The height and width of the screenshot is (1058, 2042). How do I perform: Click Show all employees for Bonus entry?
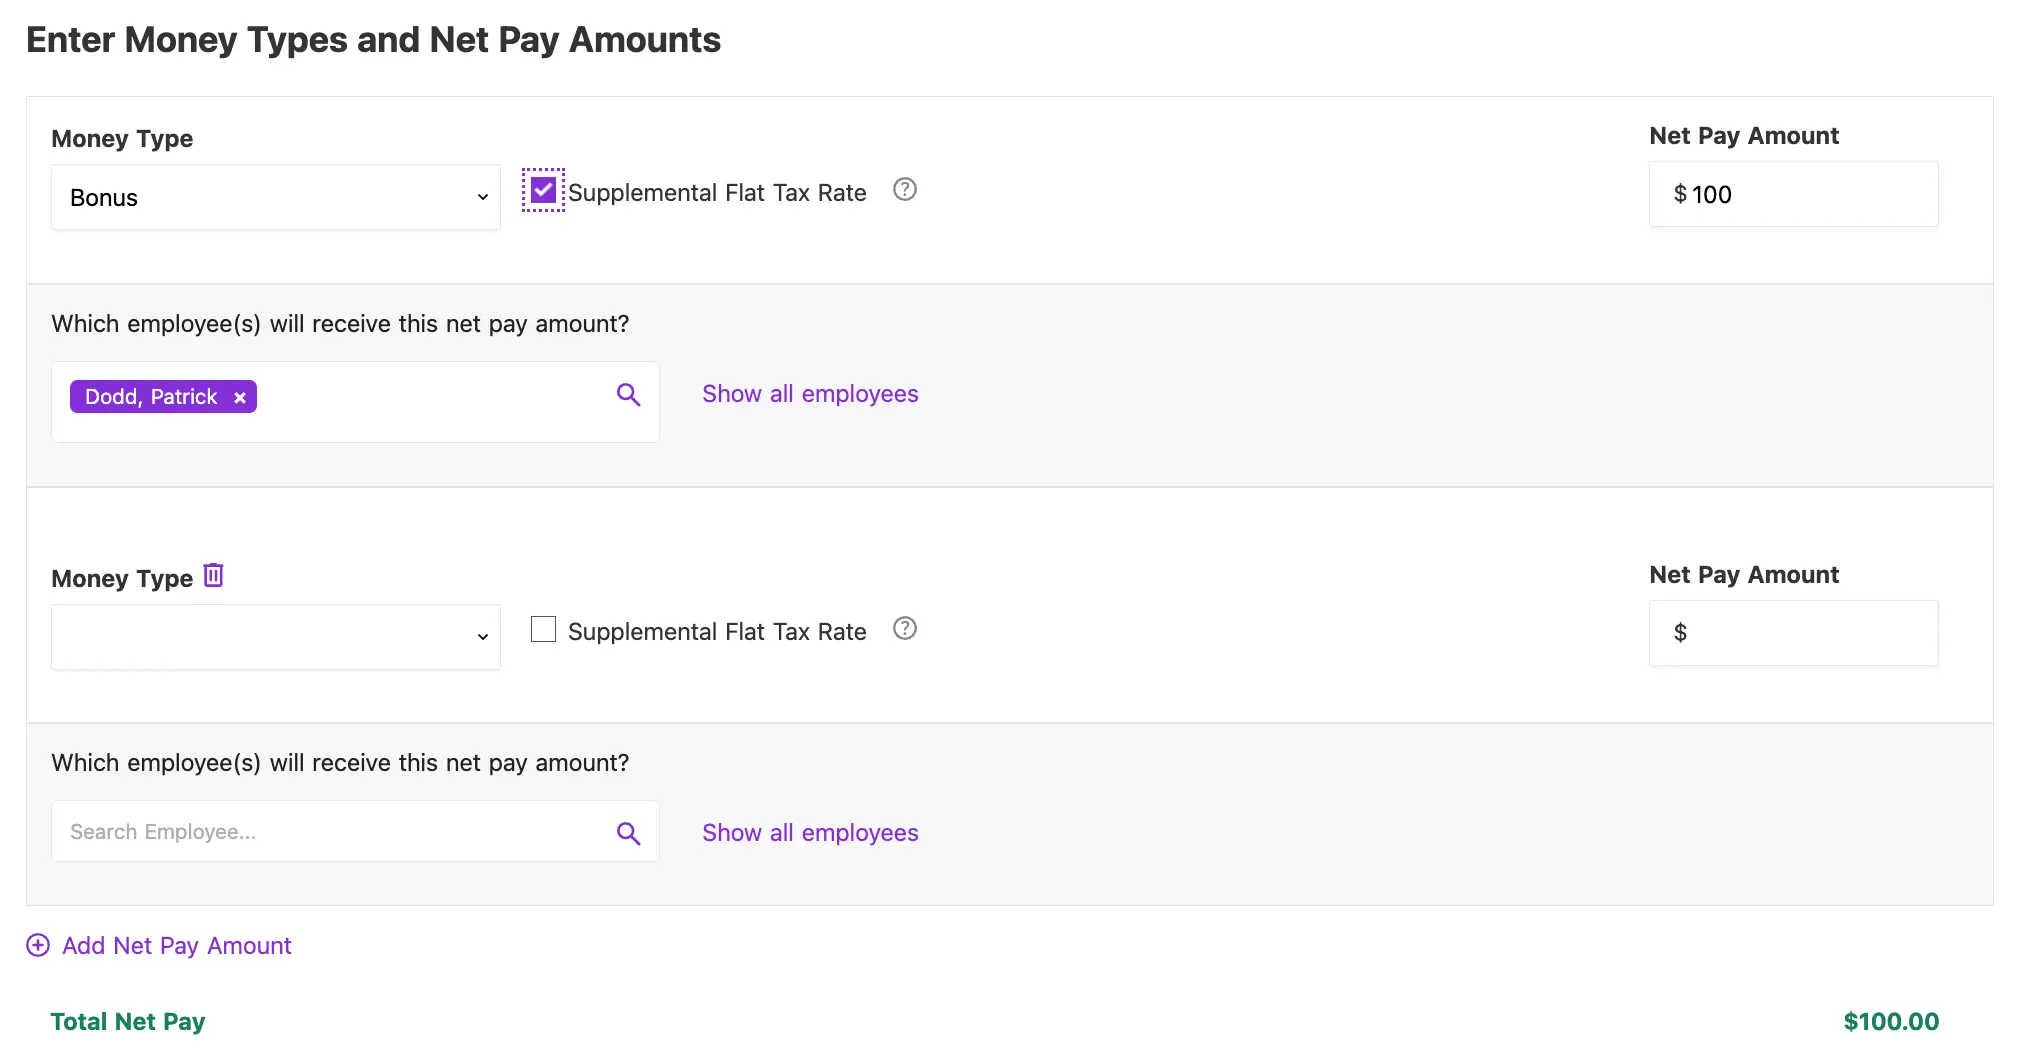click(x=810, y=394)
